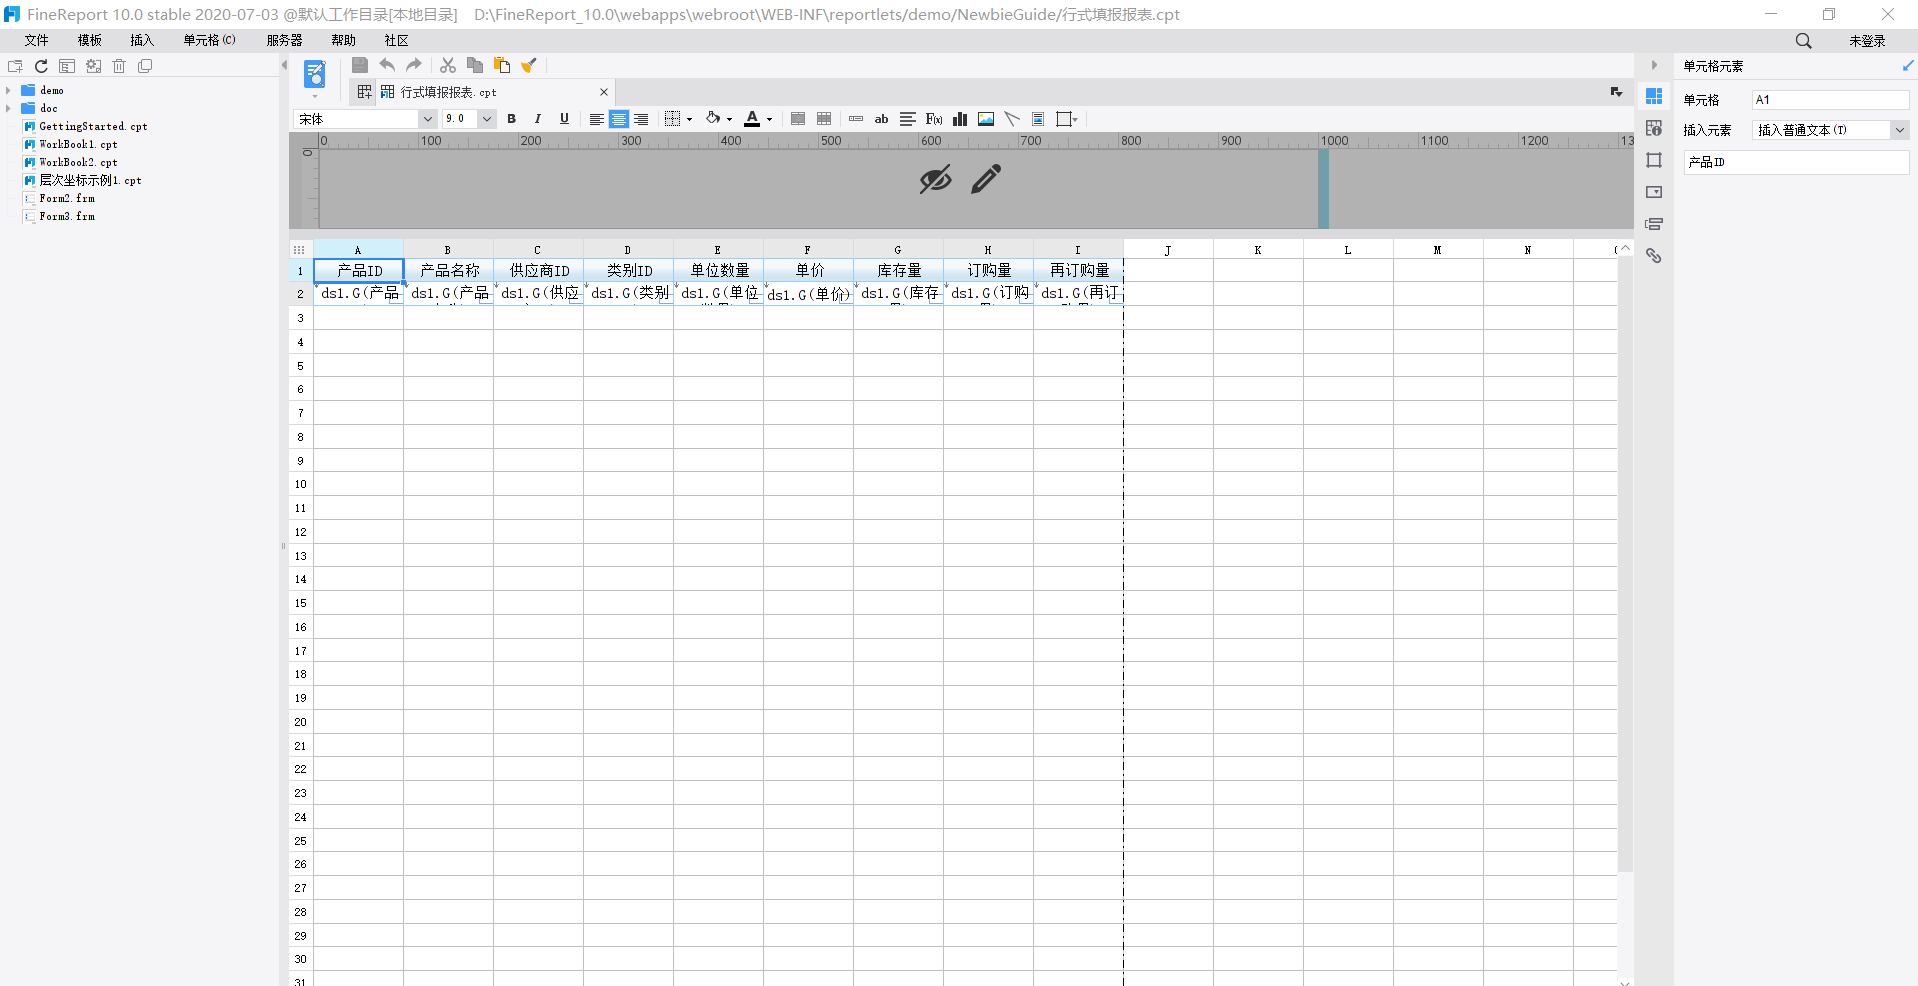1918x986 pixels.
Task: Close the 行式填报报表.cpt tab
Action: click(604, 92)
